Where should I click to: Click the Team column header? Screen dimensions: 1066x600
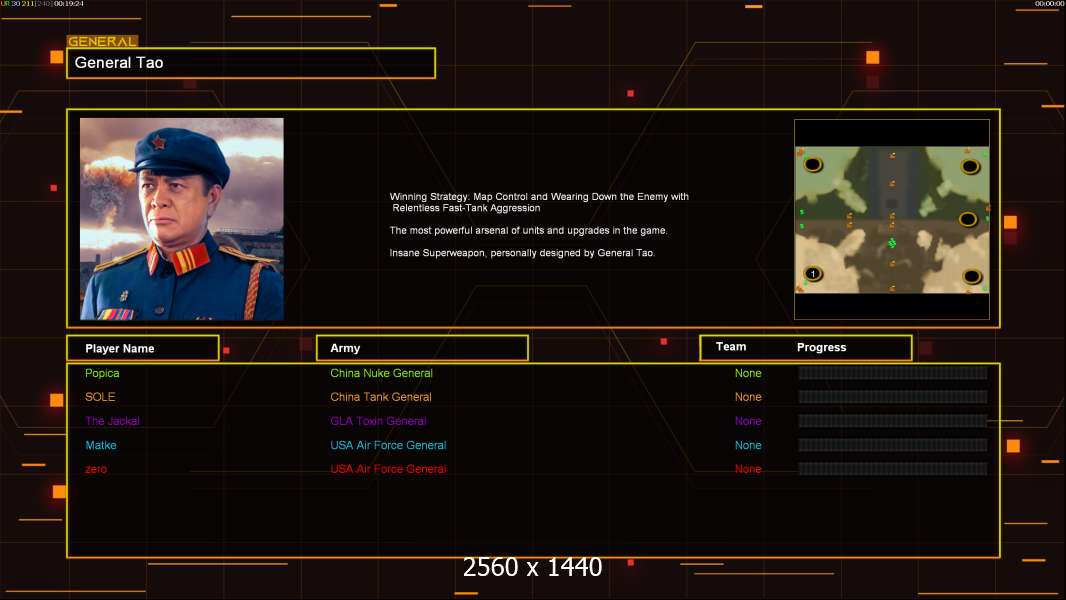(731, 347)
